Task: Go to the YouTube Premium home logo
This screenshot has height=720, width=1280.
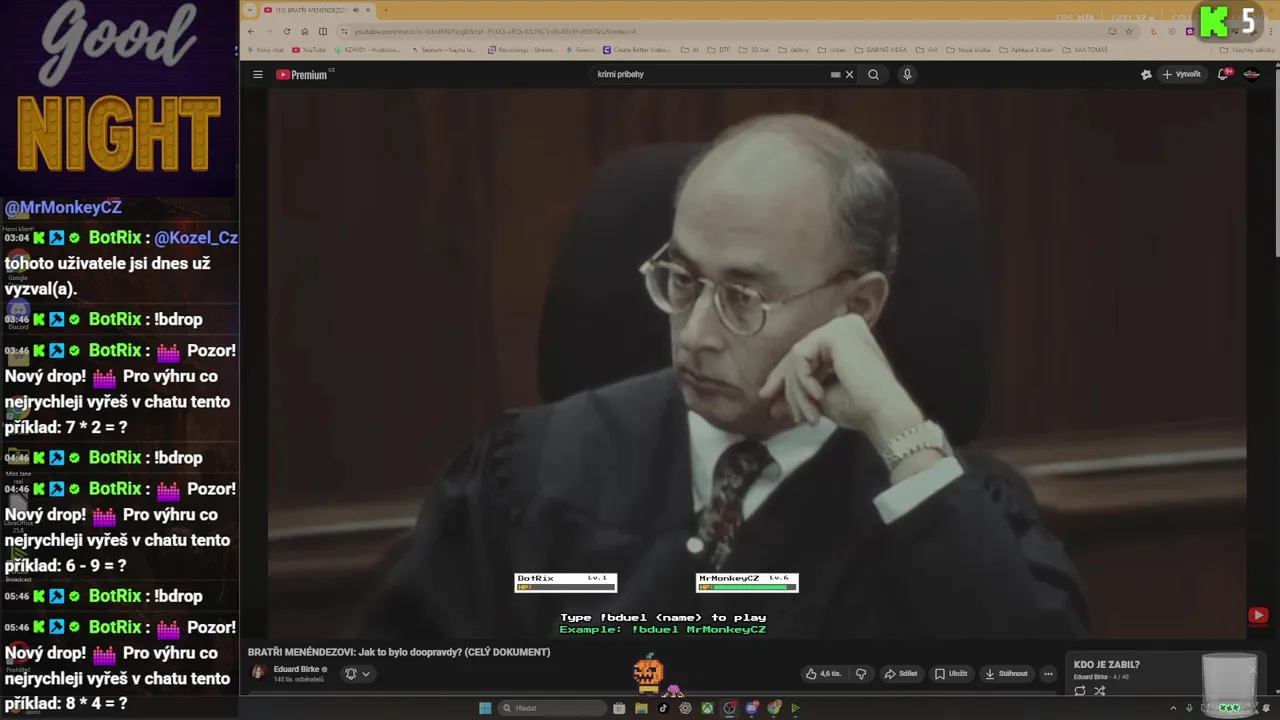Action: coord(304,74)
